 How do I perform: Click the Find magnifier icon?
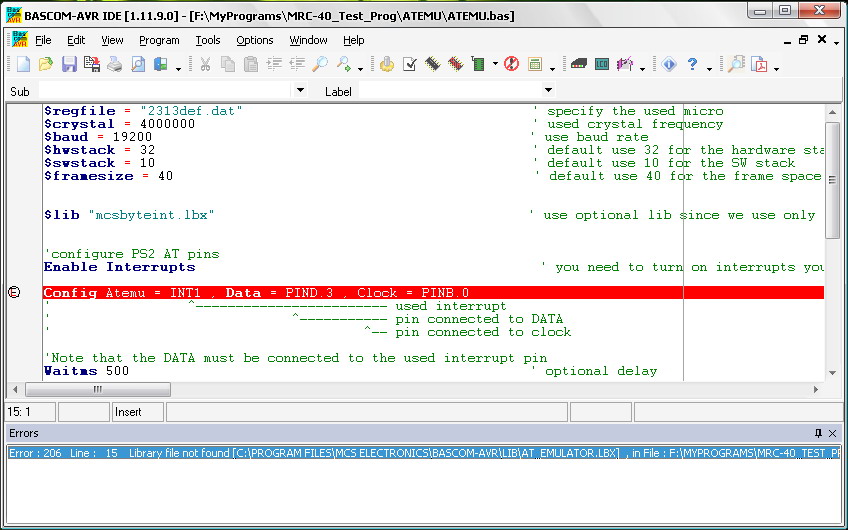coord(320,65)
